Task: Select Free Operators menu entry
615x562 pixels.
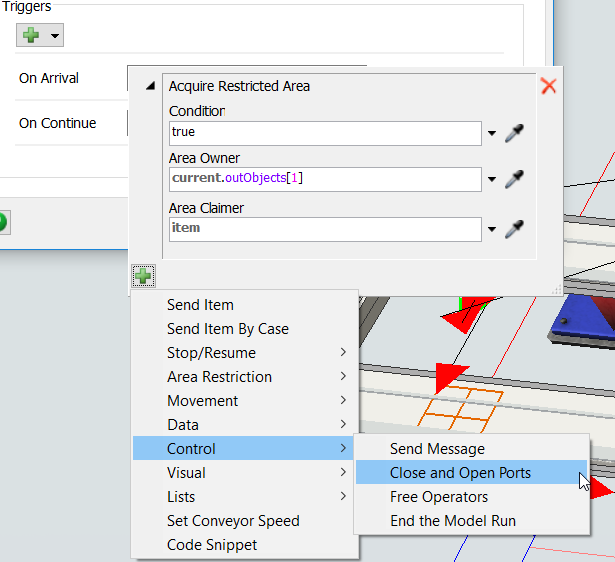Action: pos(439,497)
